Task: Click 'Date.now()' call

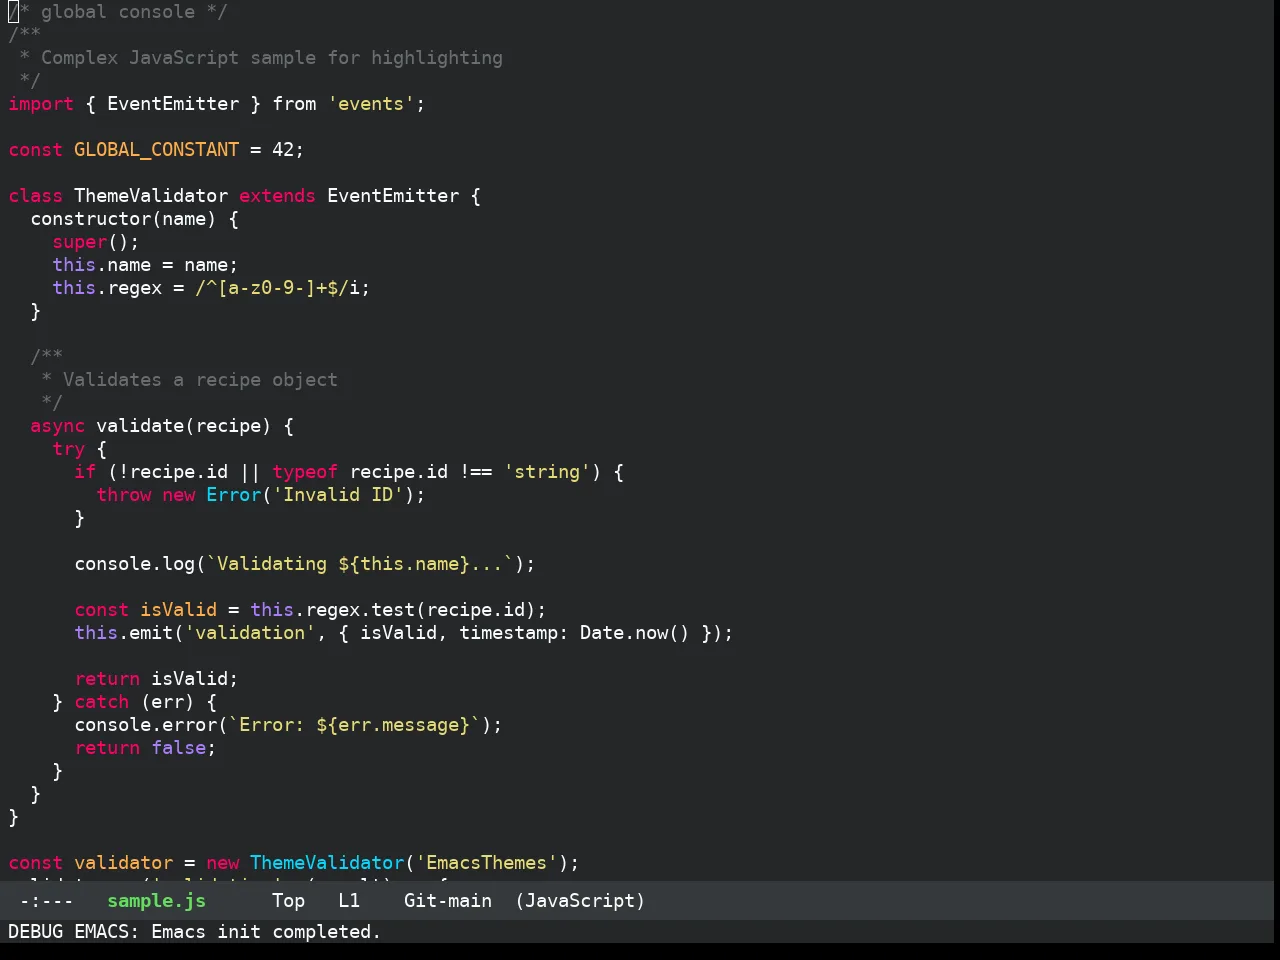Action: point(635,633)
